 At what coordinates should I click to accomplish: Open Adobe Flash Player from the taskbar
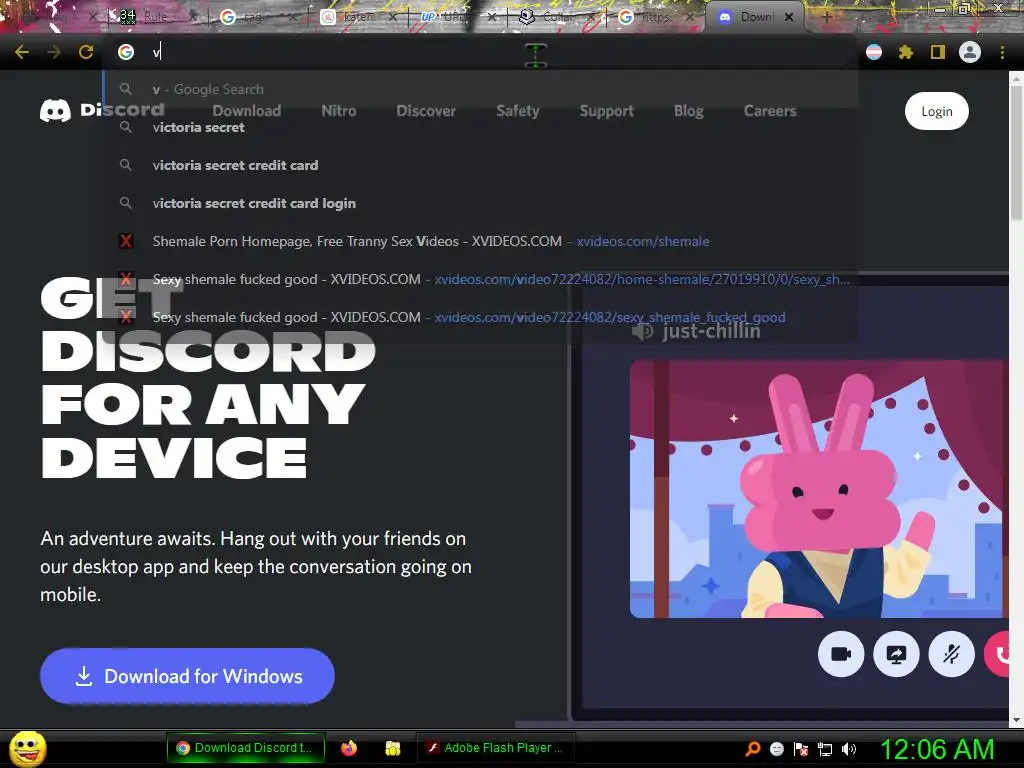click(495, 748)
